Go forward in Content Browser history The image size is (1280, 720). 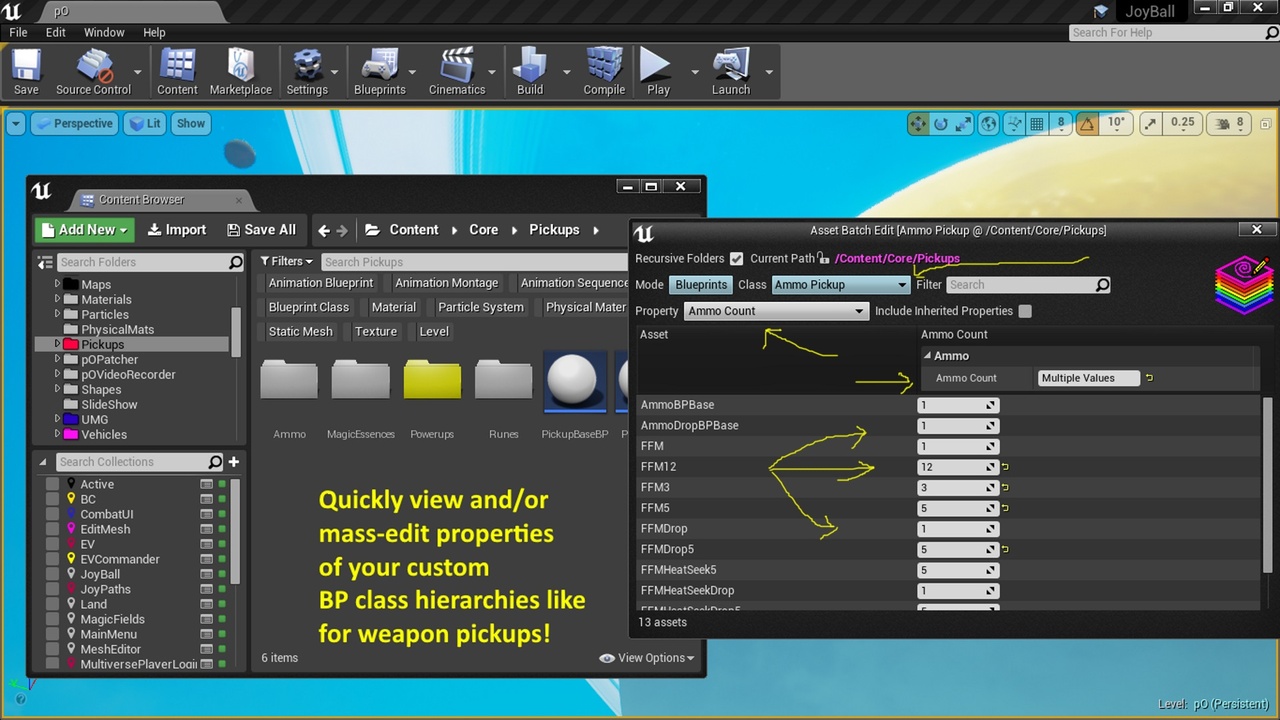coord(342,230)
